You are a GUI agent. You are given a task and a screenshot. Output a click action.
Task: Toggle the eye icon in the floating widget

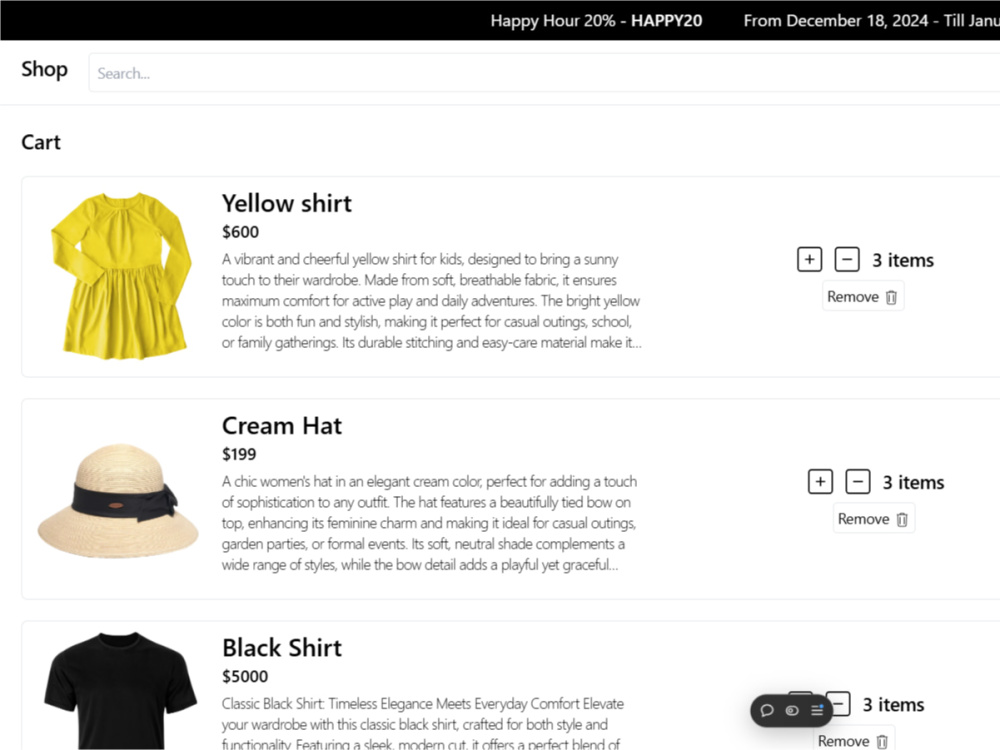(x=793, y=710)
